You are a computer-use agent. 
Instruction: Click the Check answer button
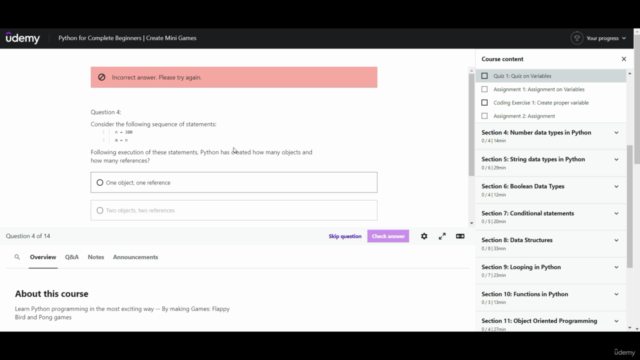[x=388, y=236]
